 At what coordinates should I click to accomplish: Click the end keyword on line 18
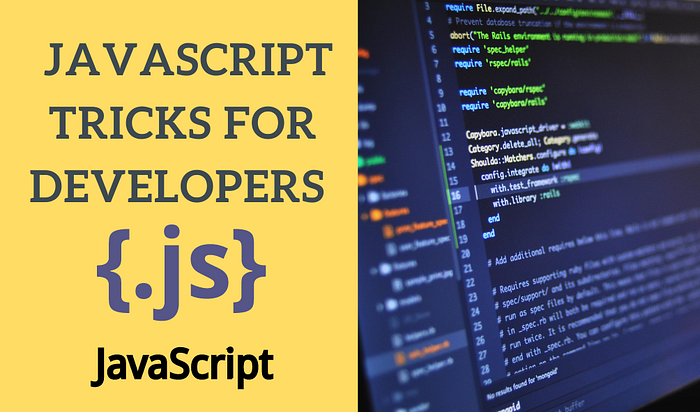pos(494,218)
